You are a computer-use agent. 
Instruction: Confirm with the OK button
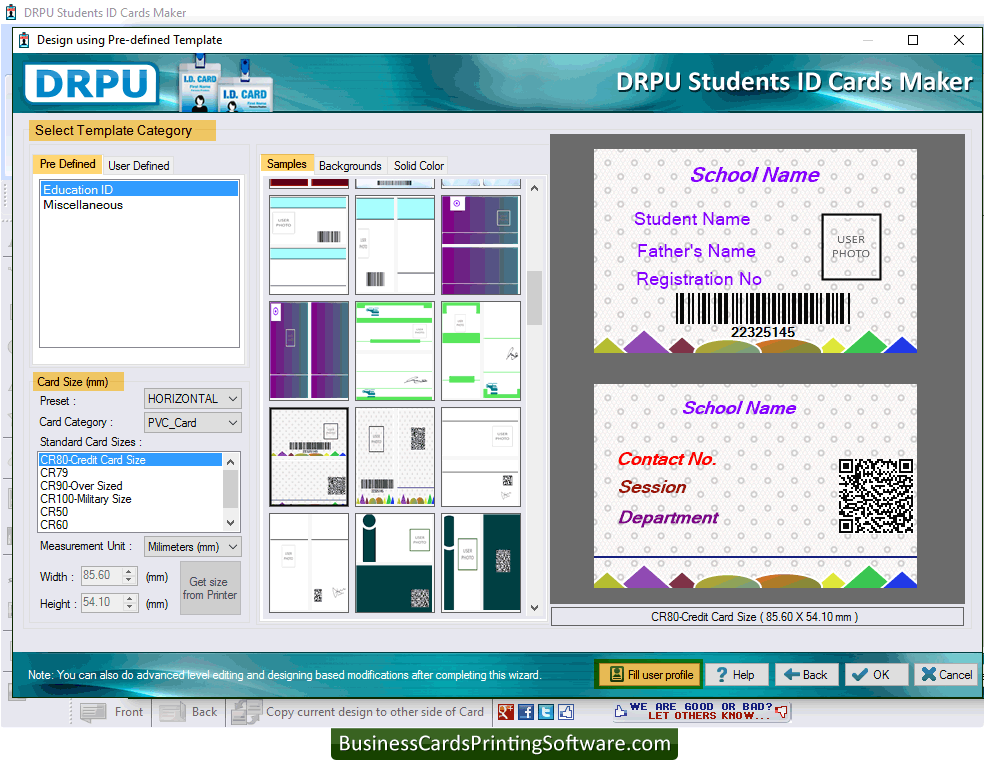pos(876,675)
